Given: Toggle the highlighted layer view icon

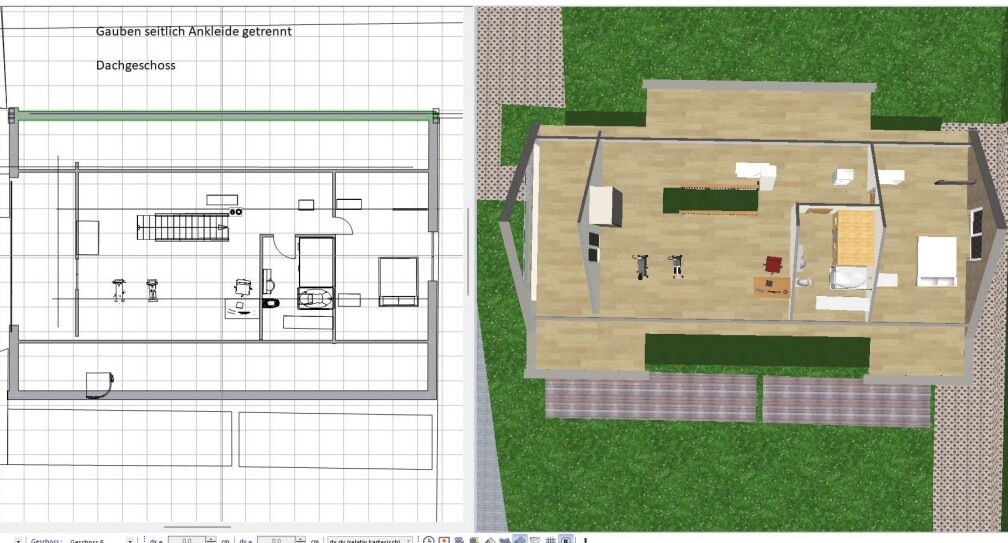Looking at the screenshot, I should (x=520, y=540).
